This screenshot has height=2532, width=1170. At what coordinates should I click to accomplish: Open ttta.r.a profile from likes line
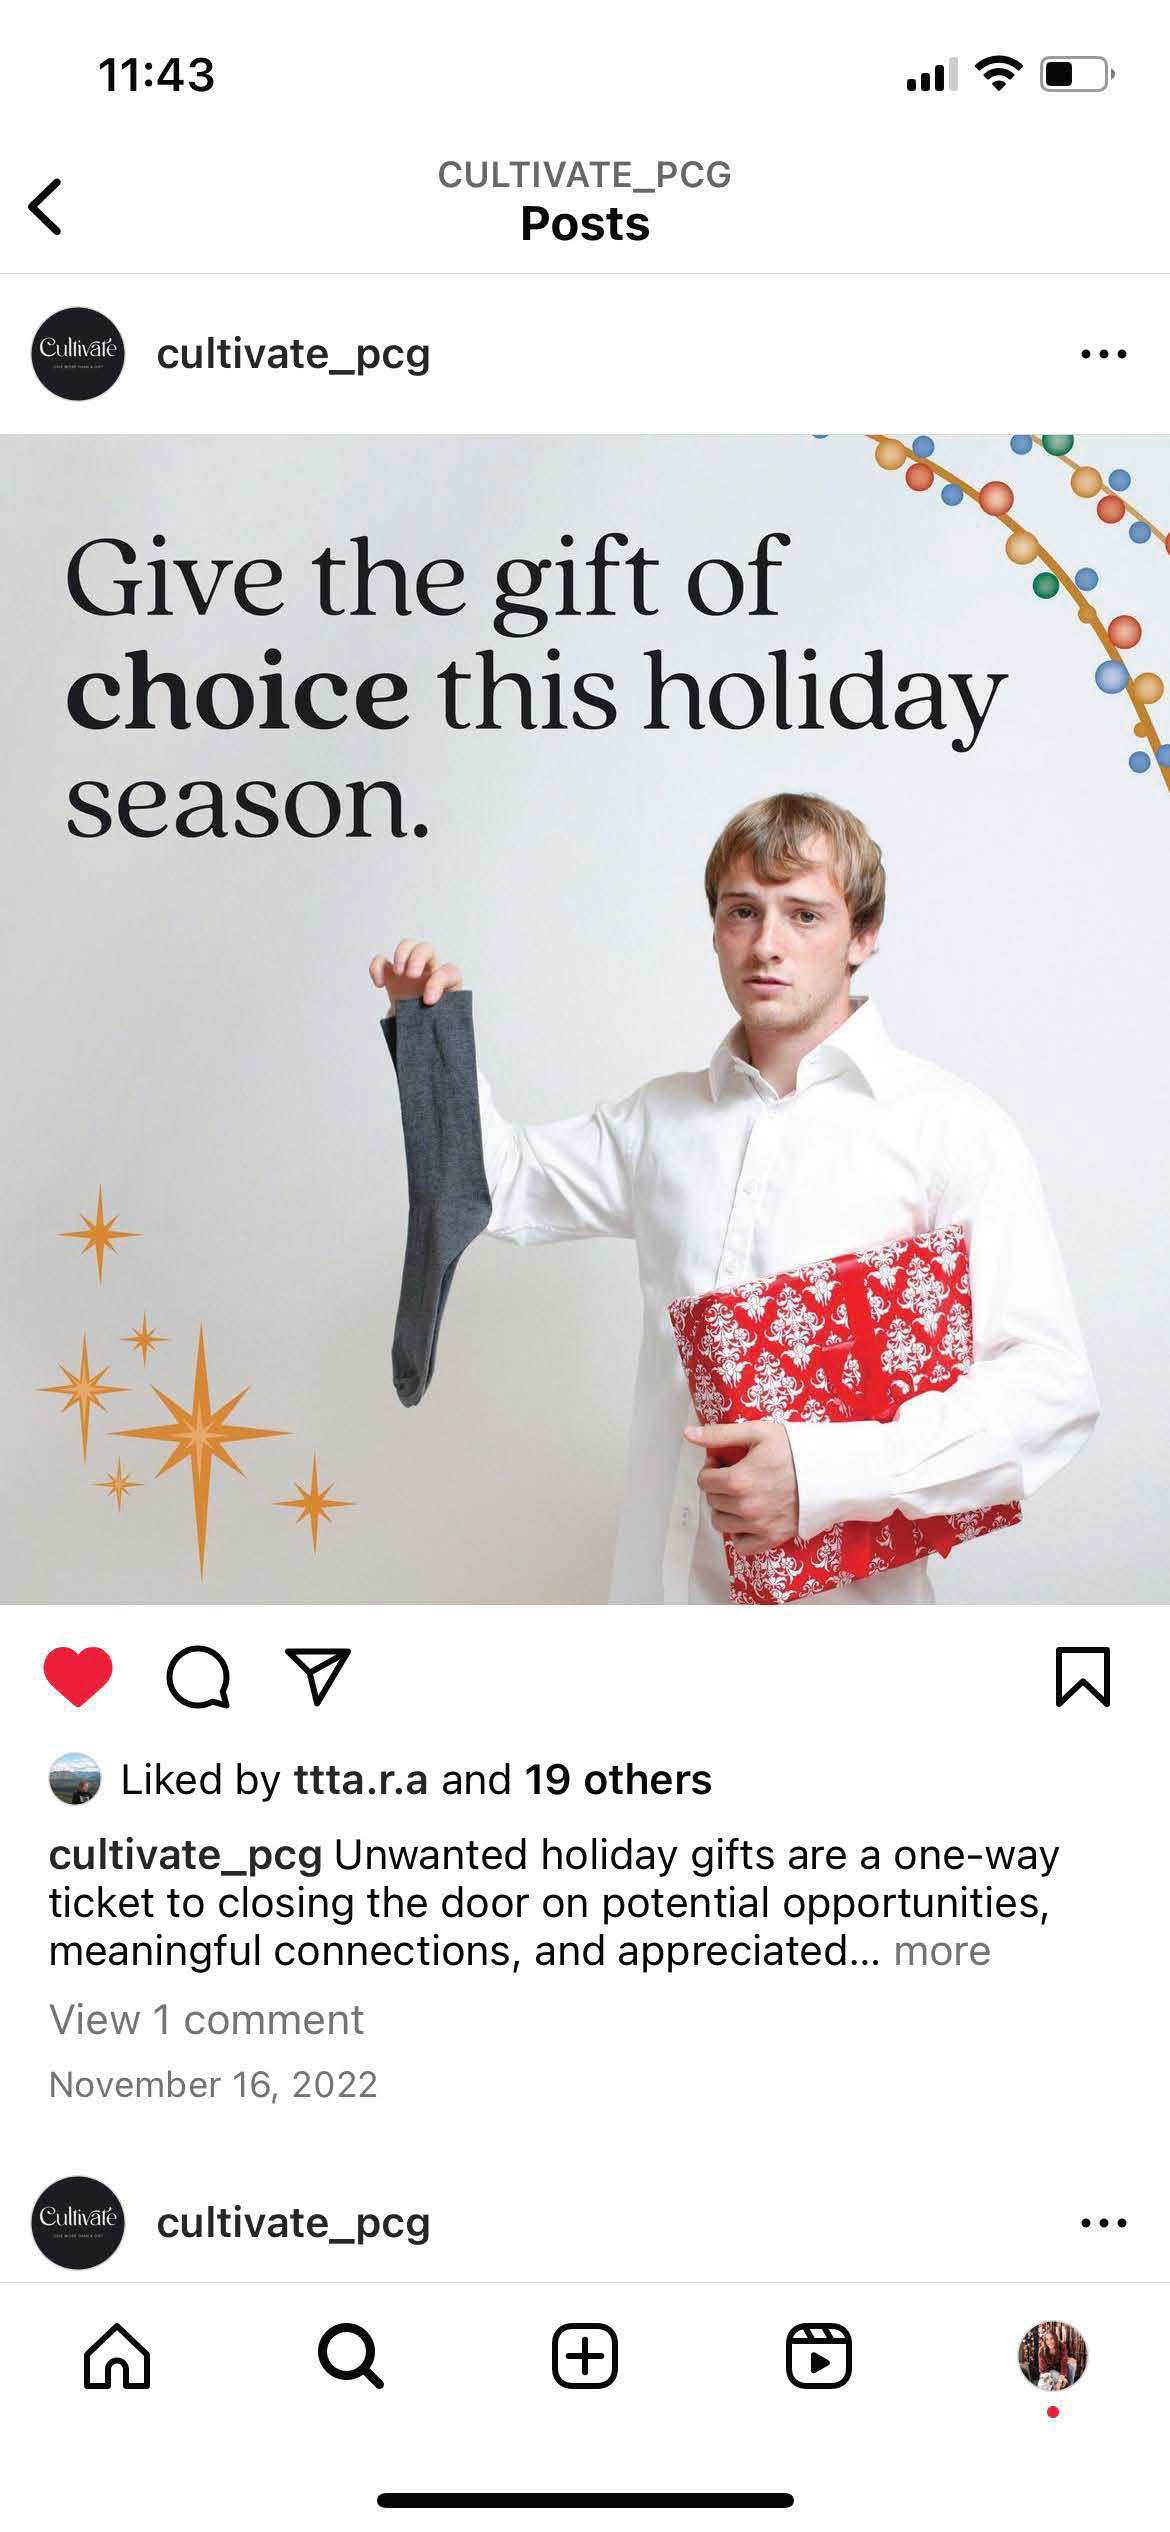(x=360, y=1780)
